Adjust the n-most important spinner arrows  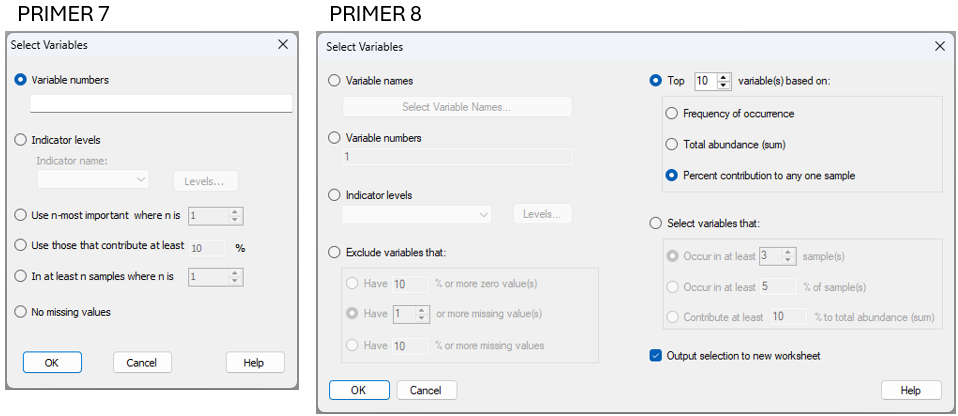[235, 215]
